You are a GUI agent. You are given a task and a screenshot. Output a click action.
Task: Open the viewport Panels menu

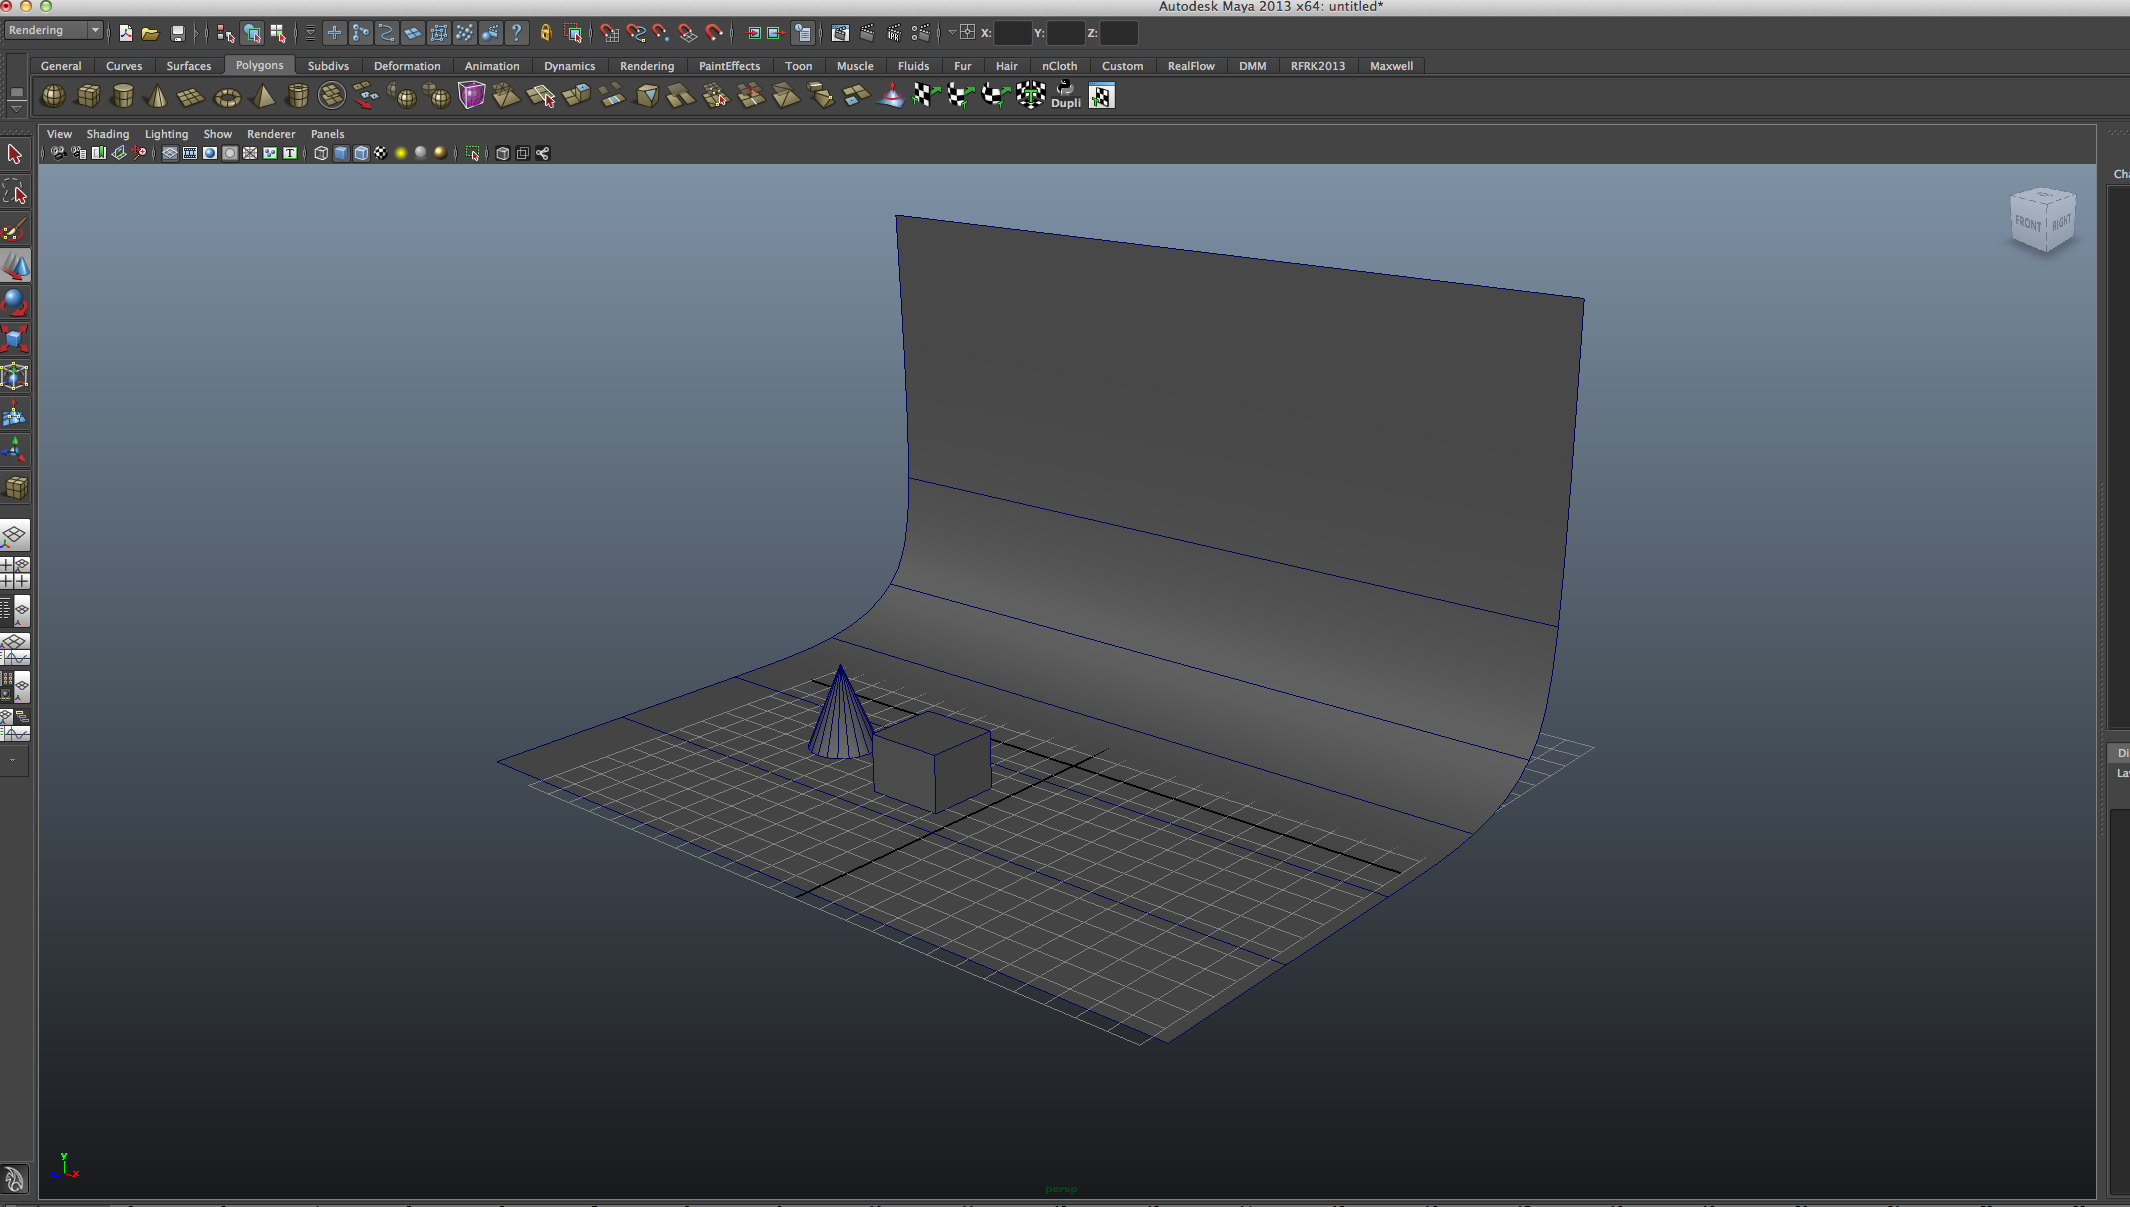coord(327,134)
